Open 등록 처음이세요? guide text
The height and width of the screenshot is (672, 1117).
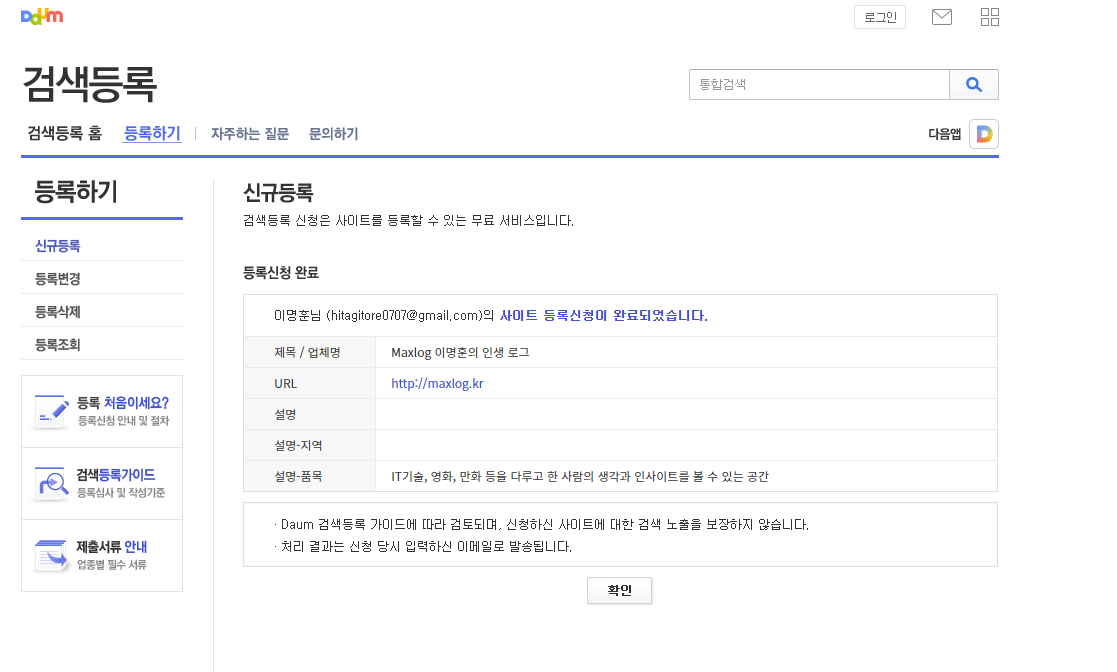(123, 403)
